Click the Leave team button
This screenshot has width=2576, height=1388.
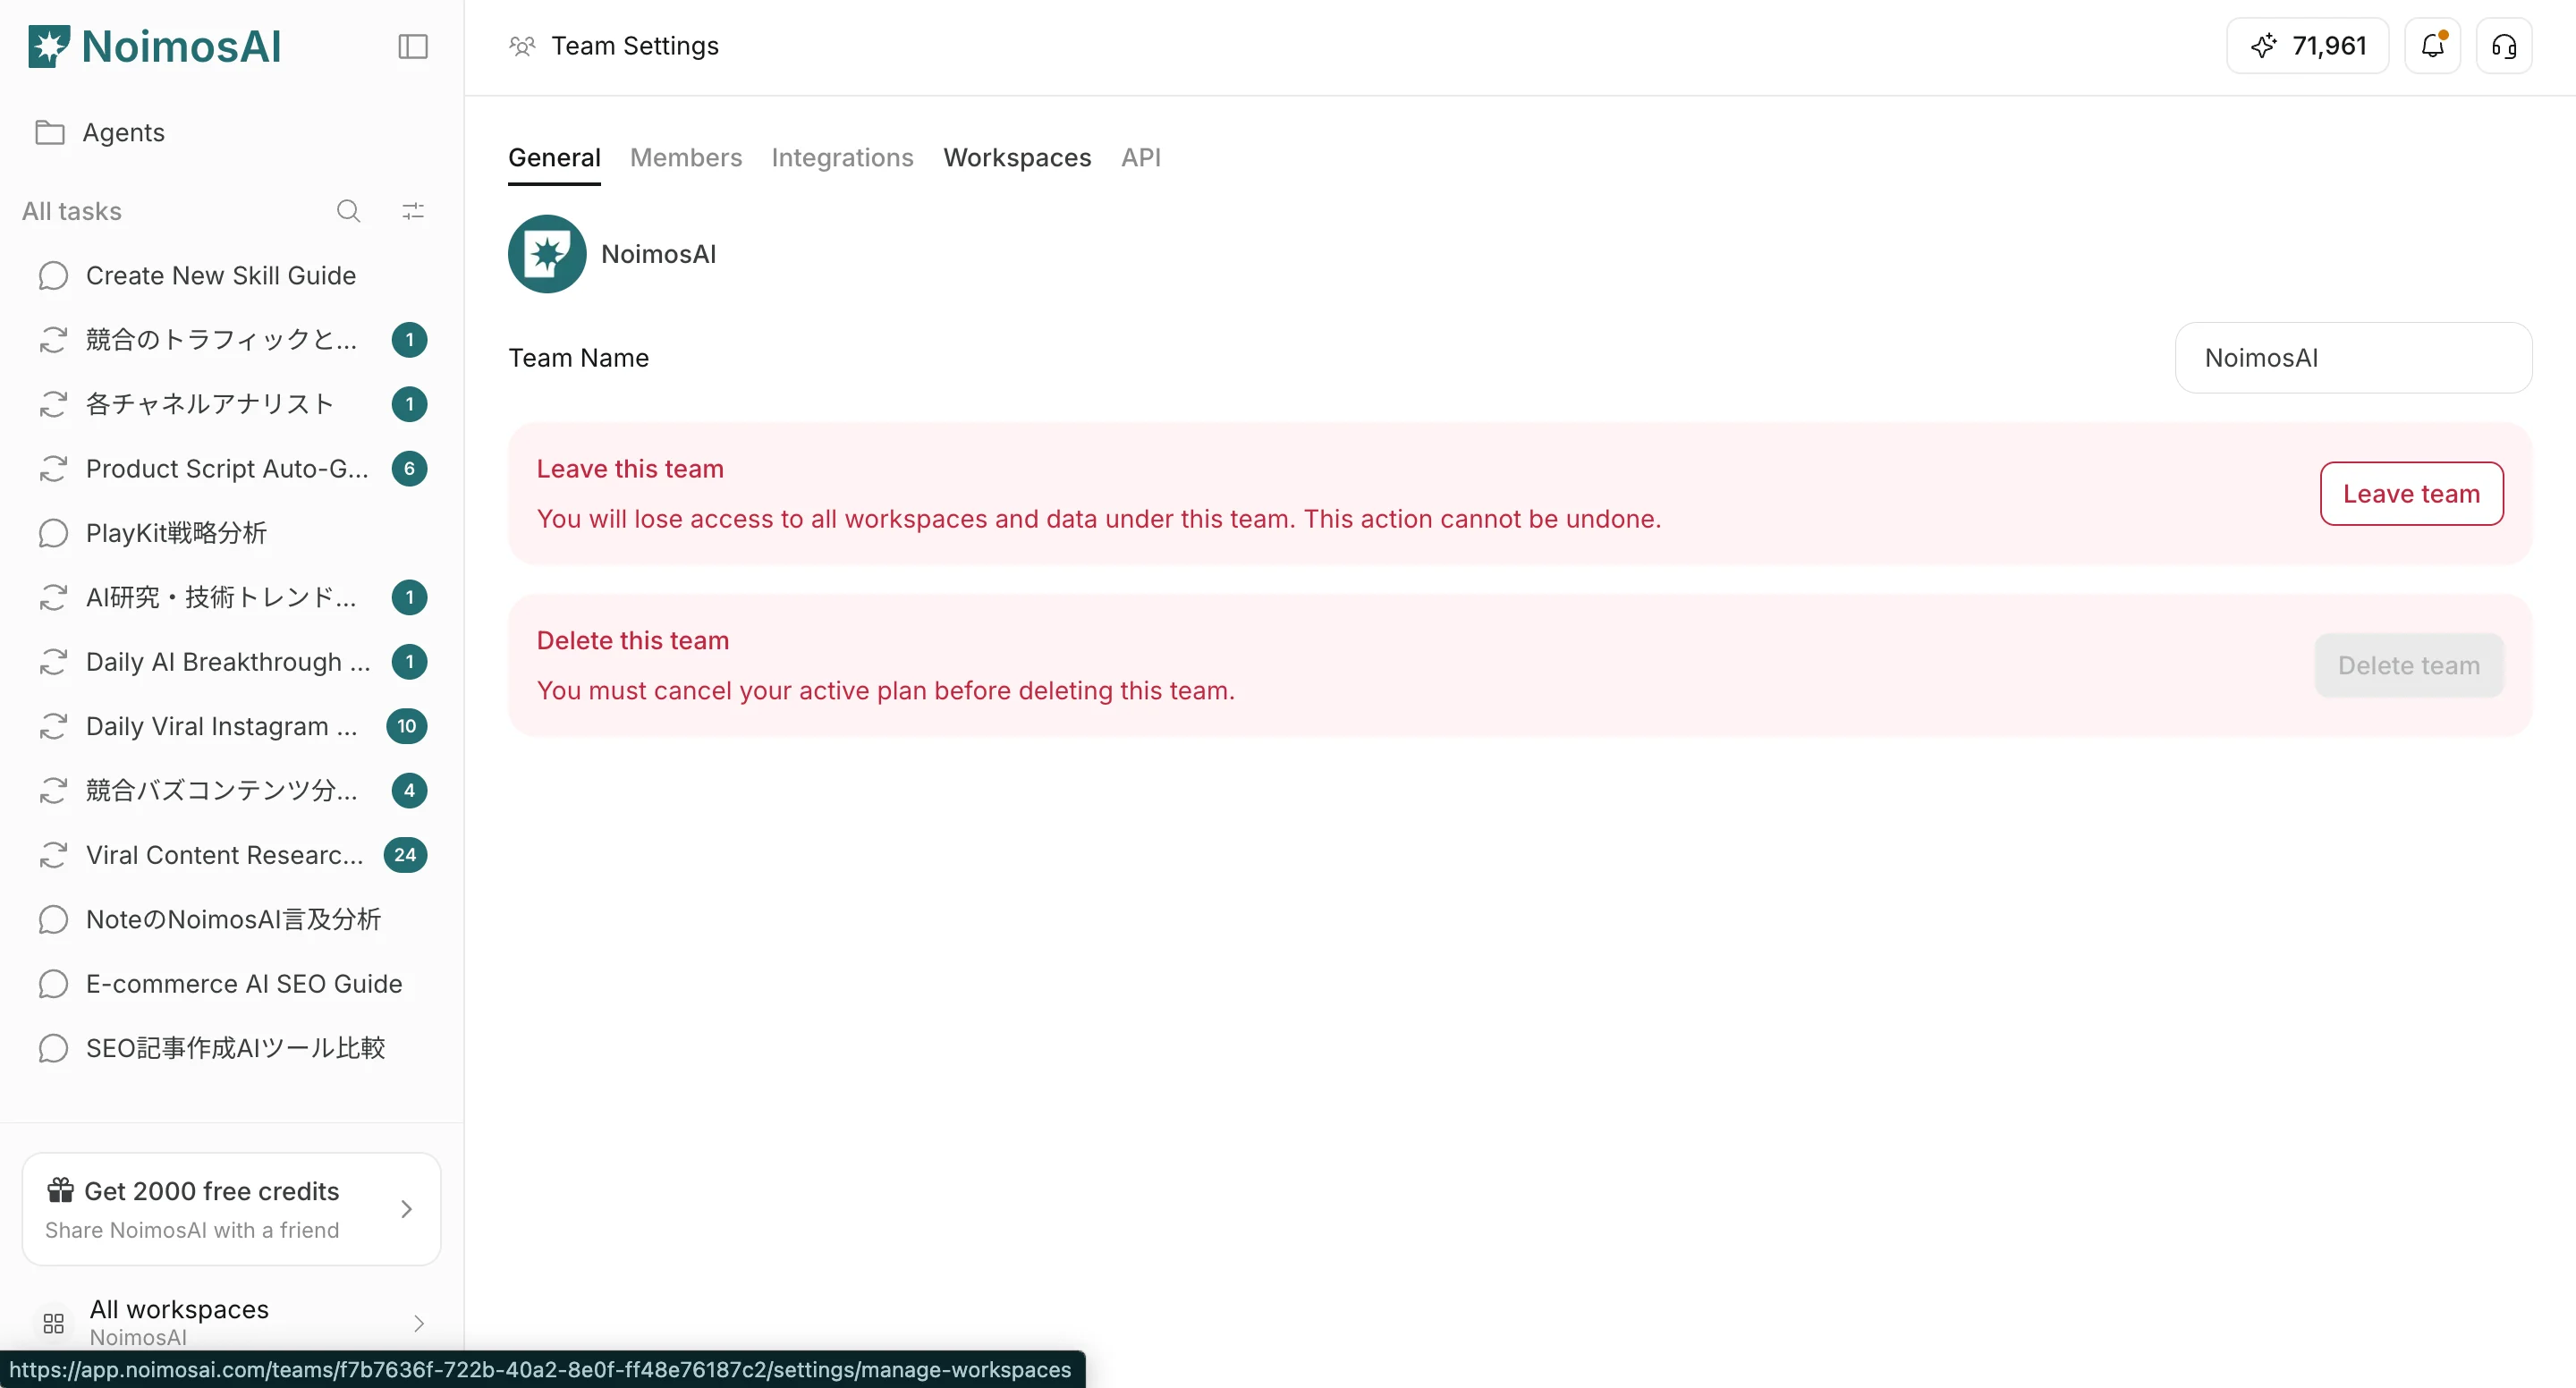point(2411,494)
